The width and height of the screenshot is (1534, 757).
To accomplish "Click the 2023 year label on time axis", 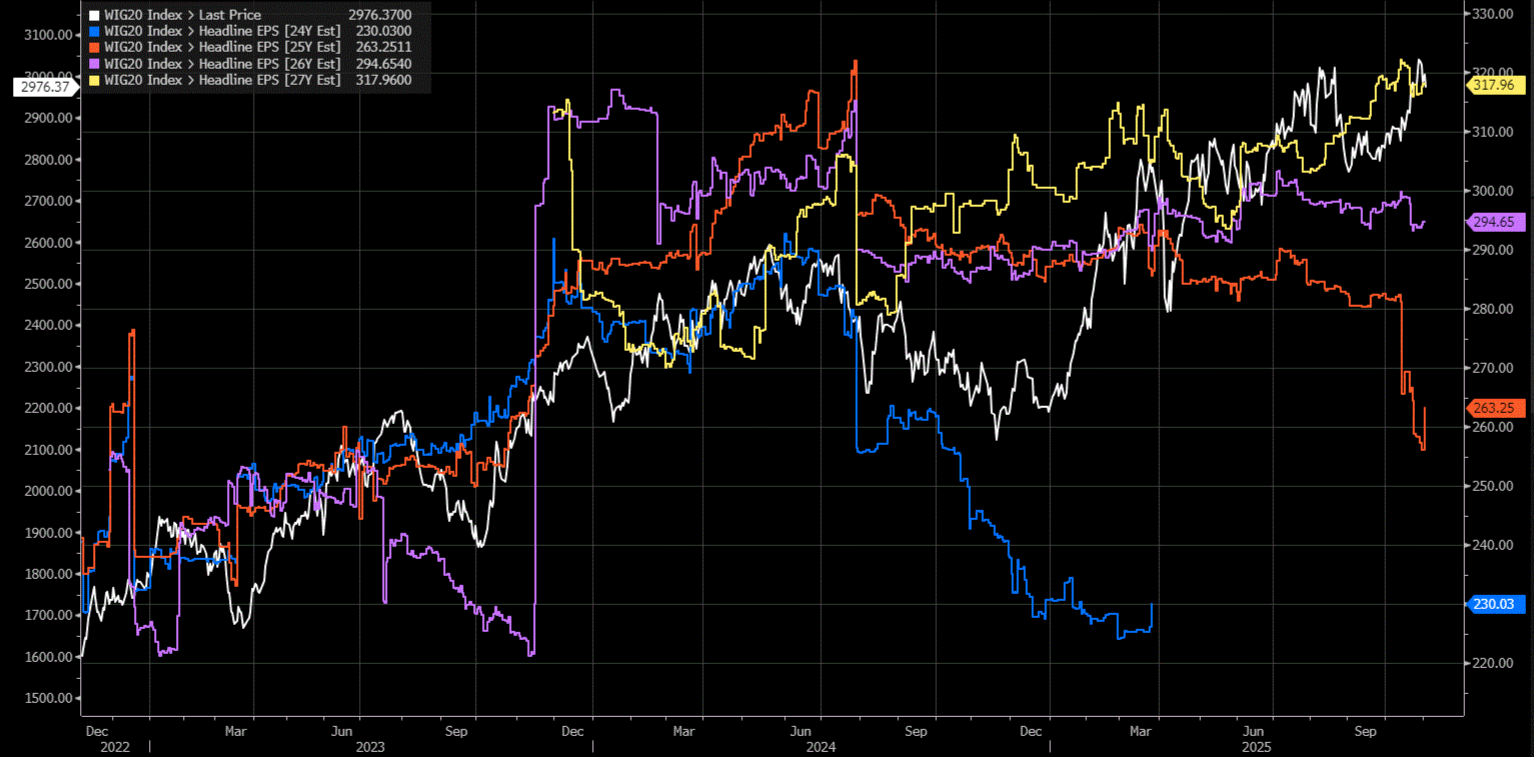I will 370,746.
